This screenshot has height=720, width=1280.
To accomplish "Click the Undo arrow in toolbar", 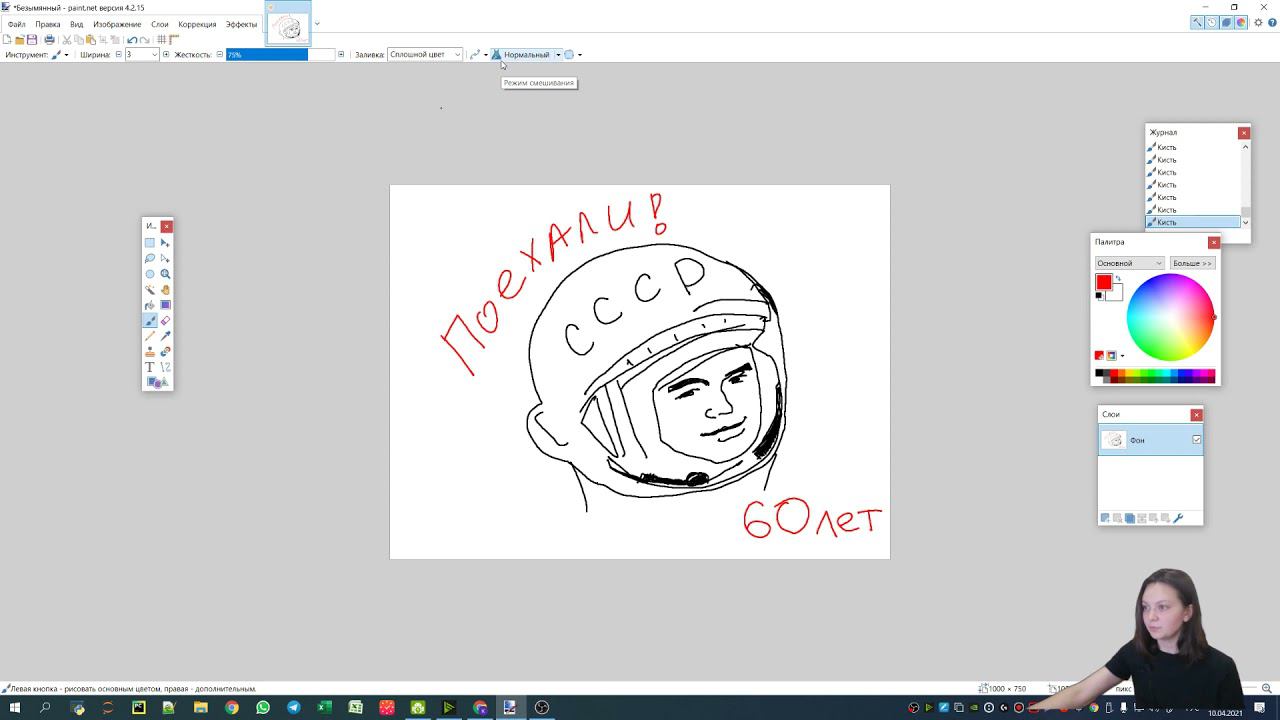I will (132, 40).
